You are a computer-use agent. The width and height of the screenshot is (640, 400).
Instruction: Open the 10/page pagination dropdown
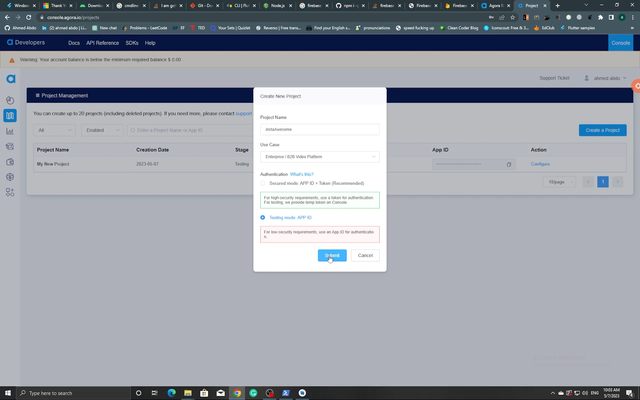pyautogui.click(x=559, y=182)
